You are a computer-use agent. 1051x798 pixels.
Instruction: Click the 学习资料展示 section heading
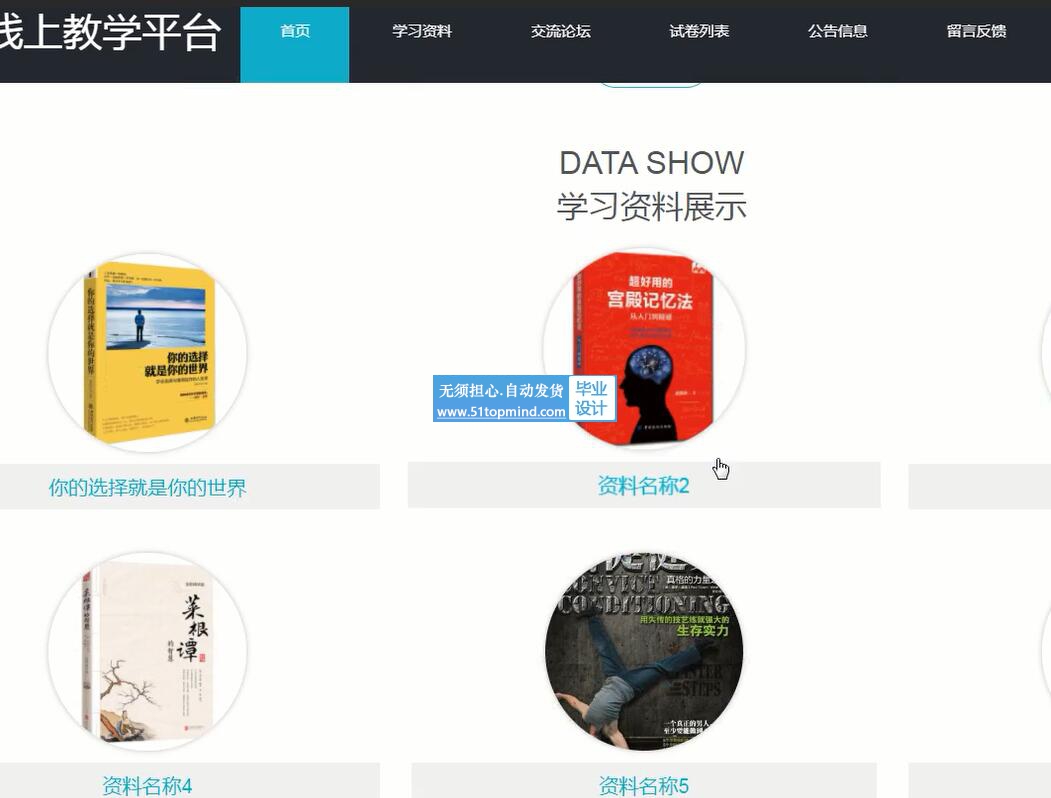652,206
